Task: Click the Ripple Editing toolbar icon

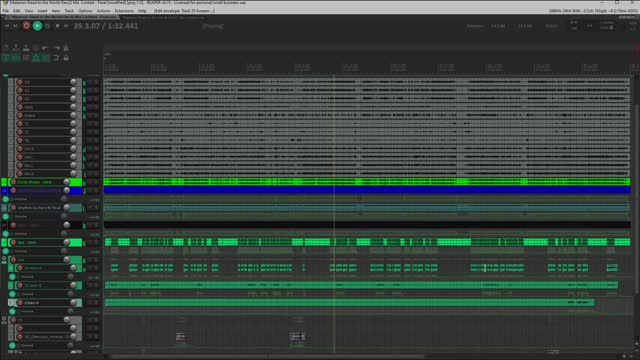Action: (x=26, y=58)
